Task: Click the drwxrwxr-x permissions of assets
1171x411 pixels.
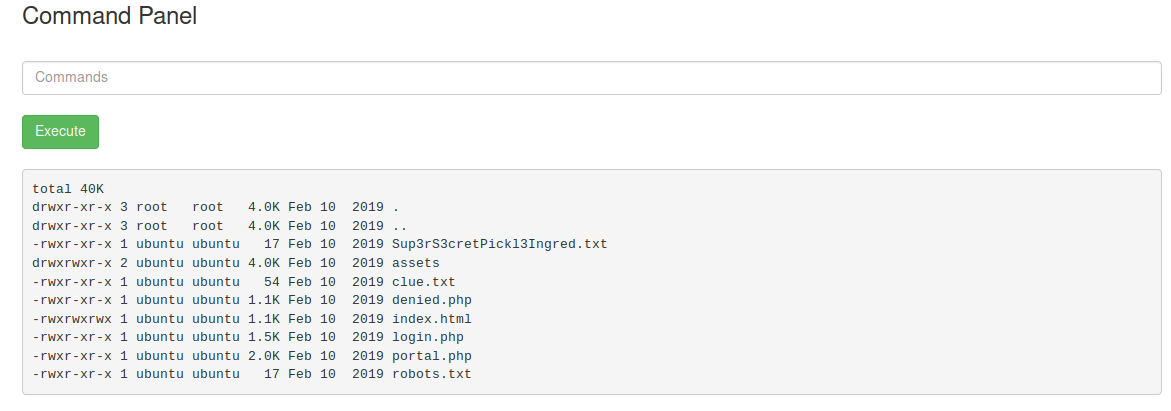Action: (x=72, y=263)
